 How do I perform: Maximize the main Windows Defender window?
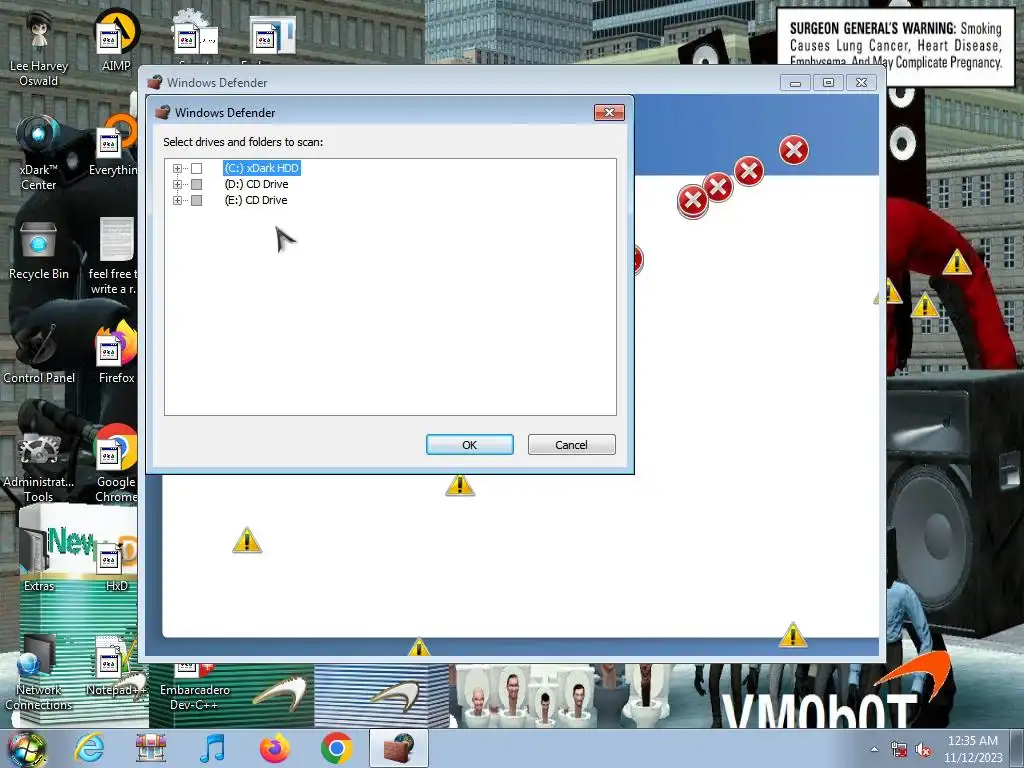pyautogui.click(x=828, y=83)
